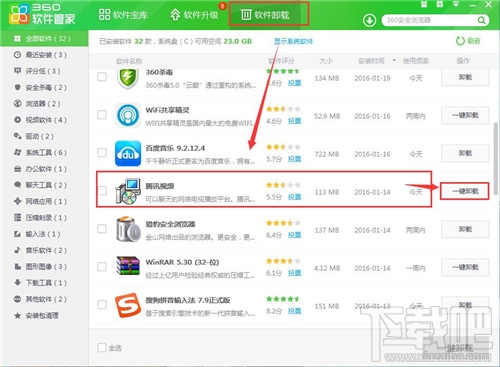Viewport: 500px width, 367px height.
Task: Click the 输入法 sidebar icon
Action: [x=17, y=234]
